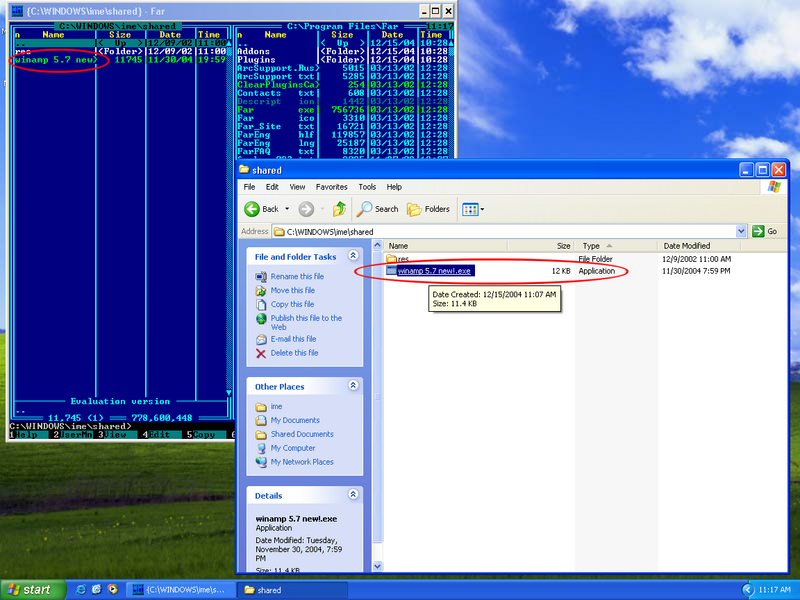The height and width of the screenshot is (600, 800).
Task: Open Search in the shared window
Action: tap(377, 209)
